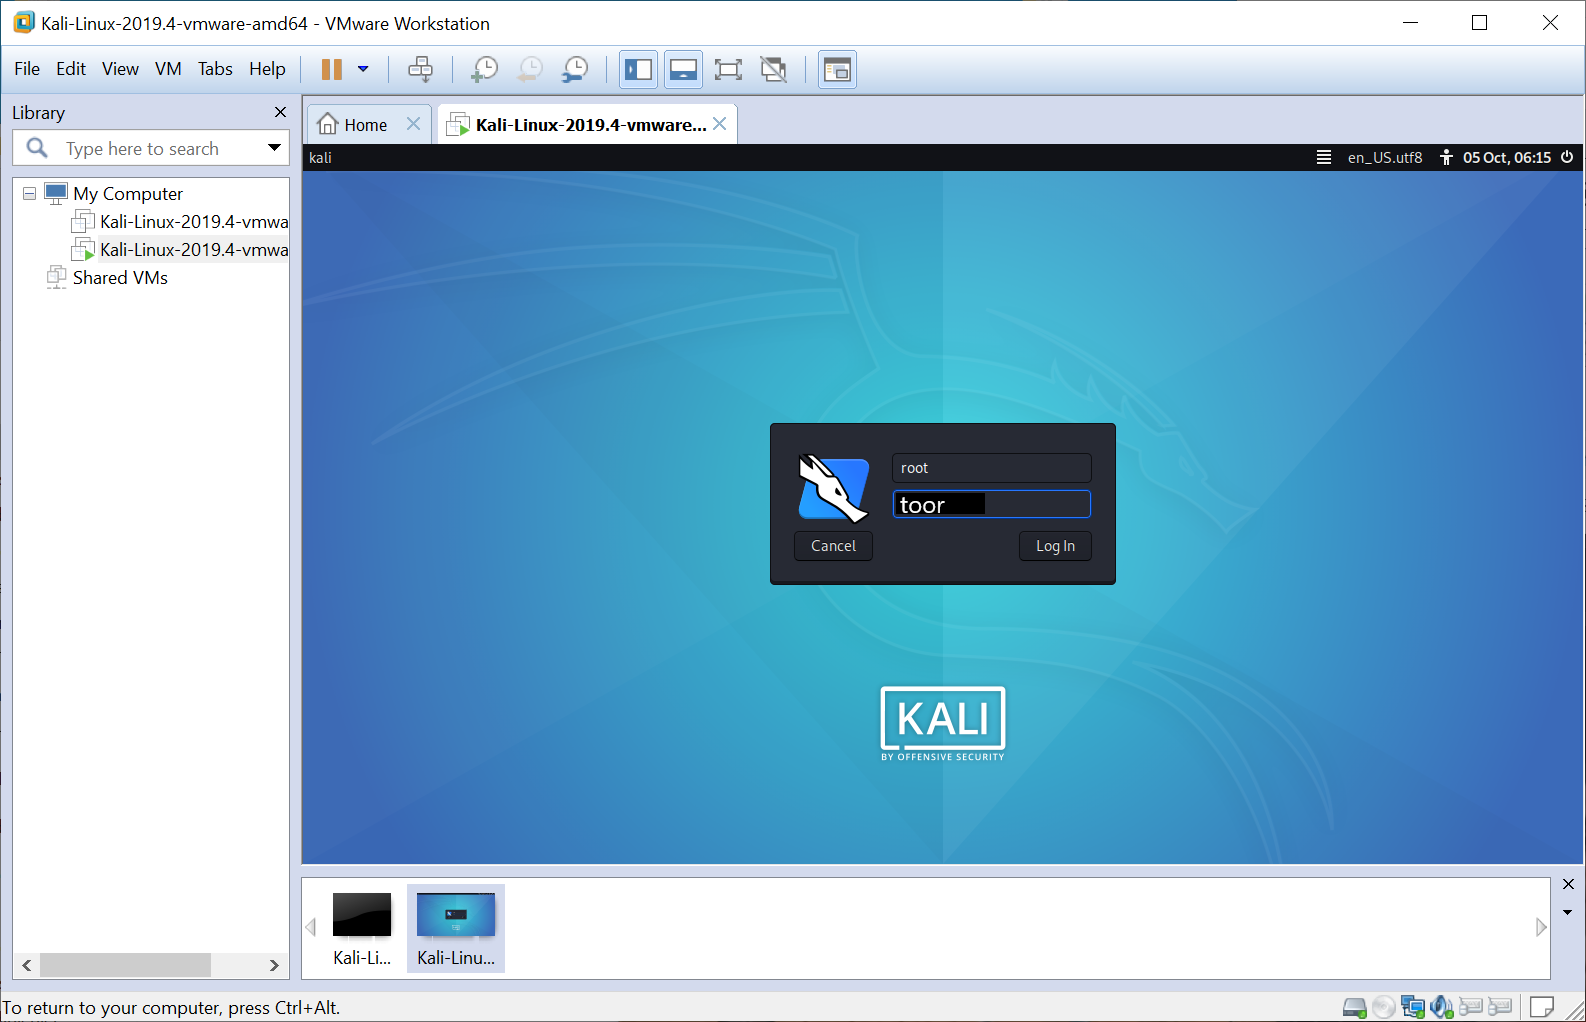Viewport: 1586px width, 1022px height.
Task: Open the thumbnail bar options dropdown
Action: [1568, 912]
